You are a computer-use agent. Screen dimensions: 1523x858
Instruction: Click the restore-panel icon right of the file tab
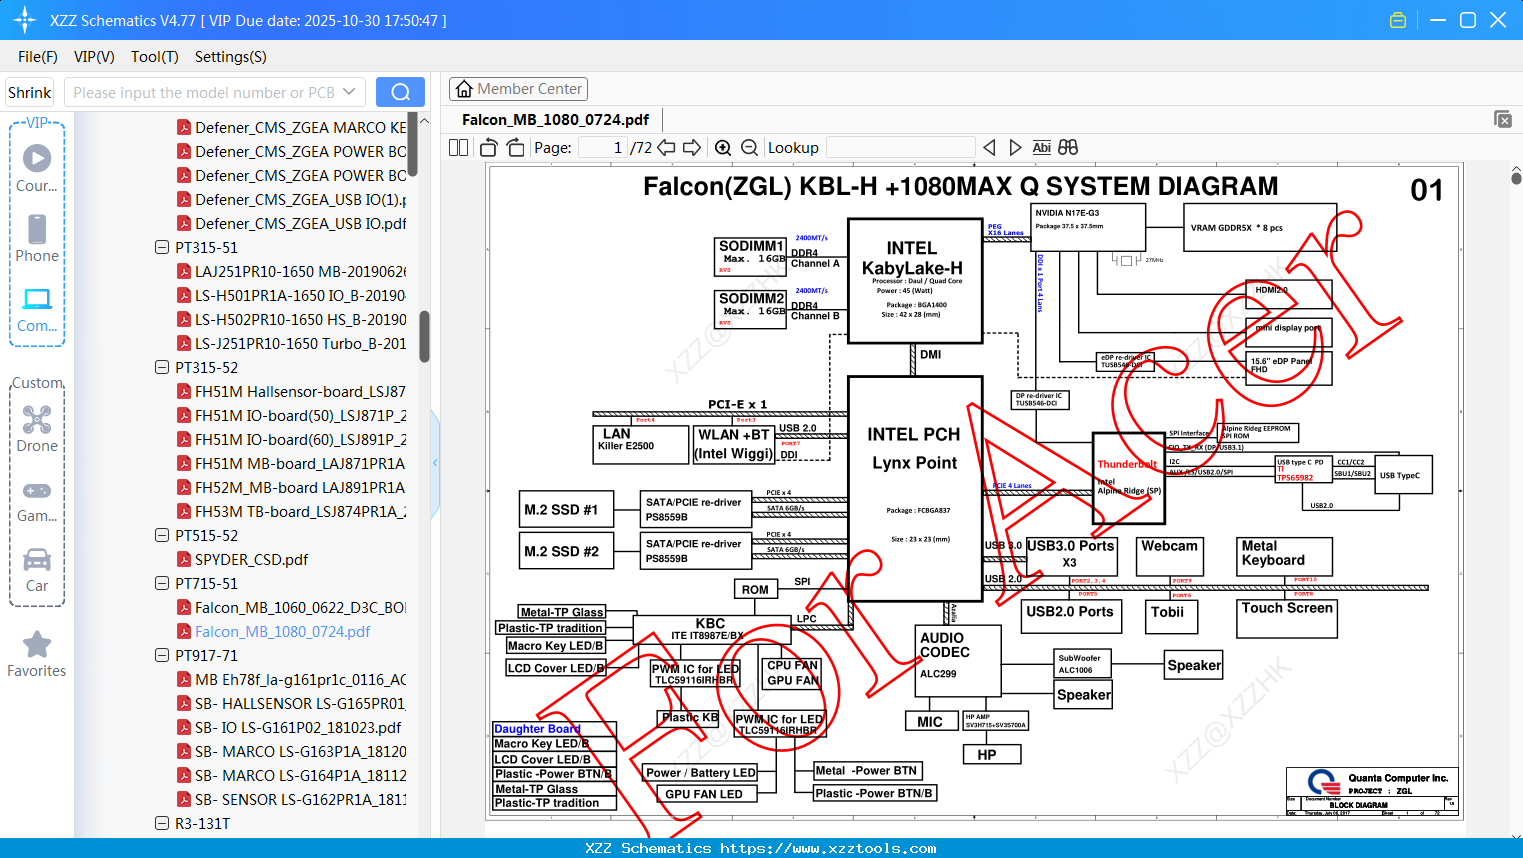click(x=1503, y=119)
